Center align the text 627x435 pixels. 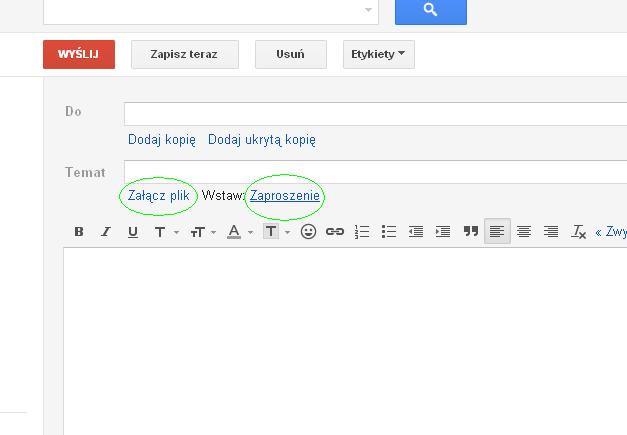(x=524, y=231)
